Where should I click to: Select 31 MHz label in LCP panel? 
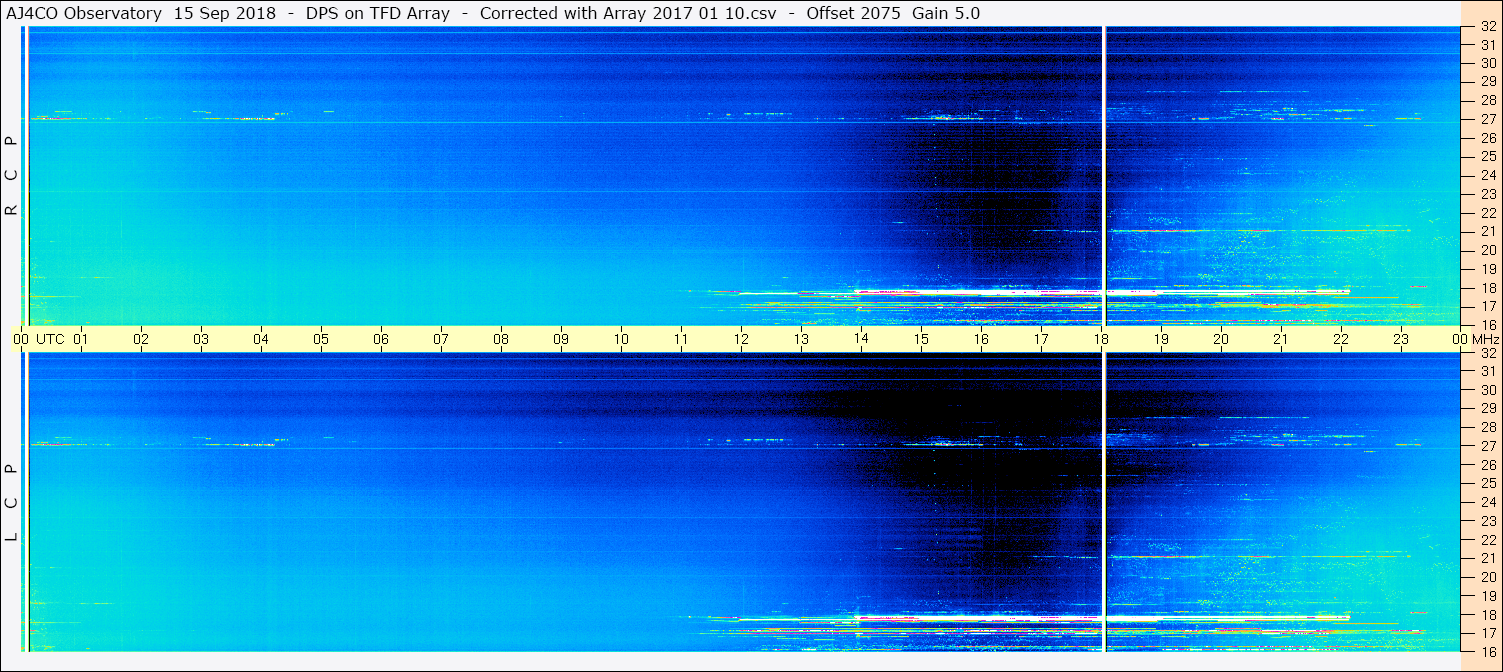1488,371
